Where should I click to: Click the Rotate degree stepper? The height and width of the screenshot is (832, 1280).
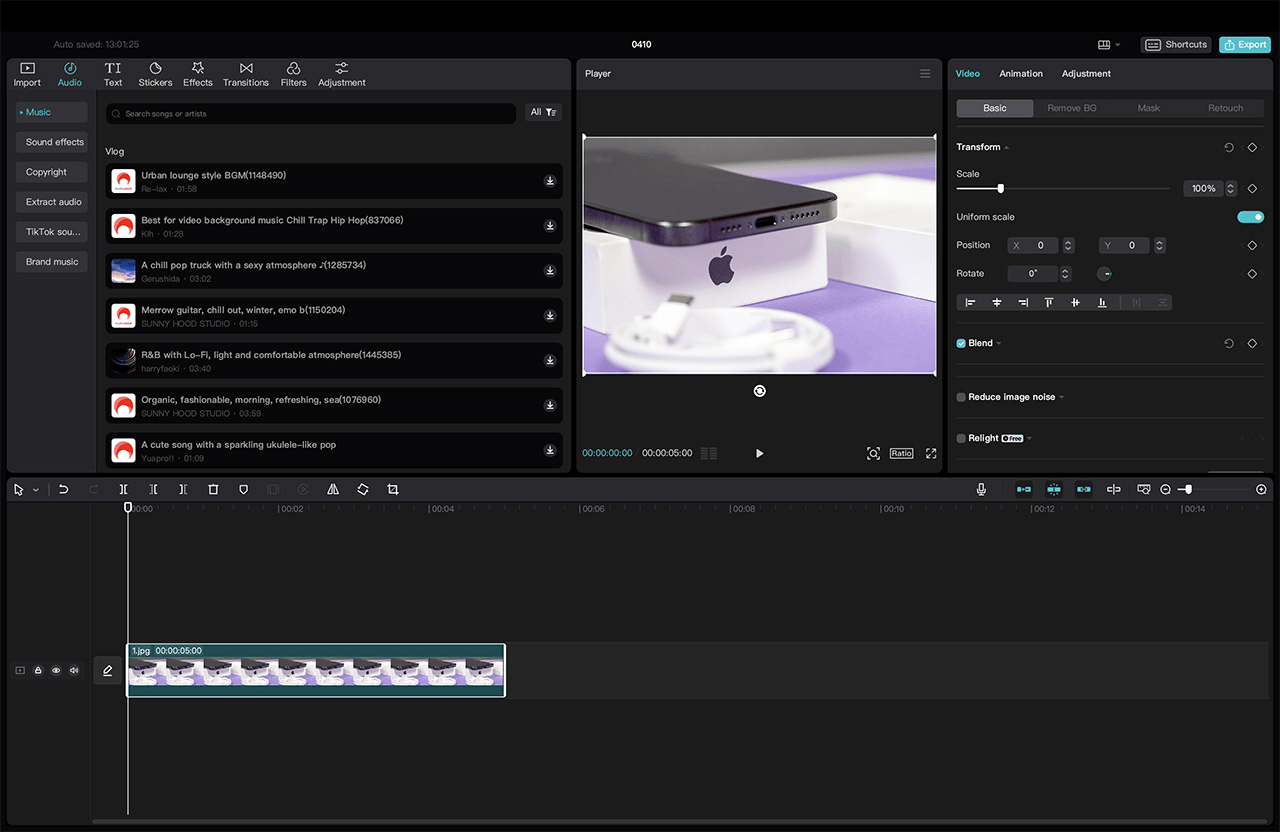tap(1066, 273)
